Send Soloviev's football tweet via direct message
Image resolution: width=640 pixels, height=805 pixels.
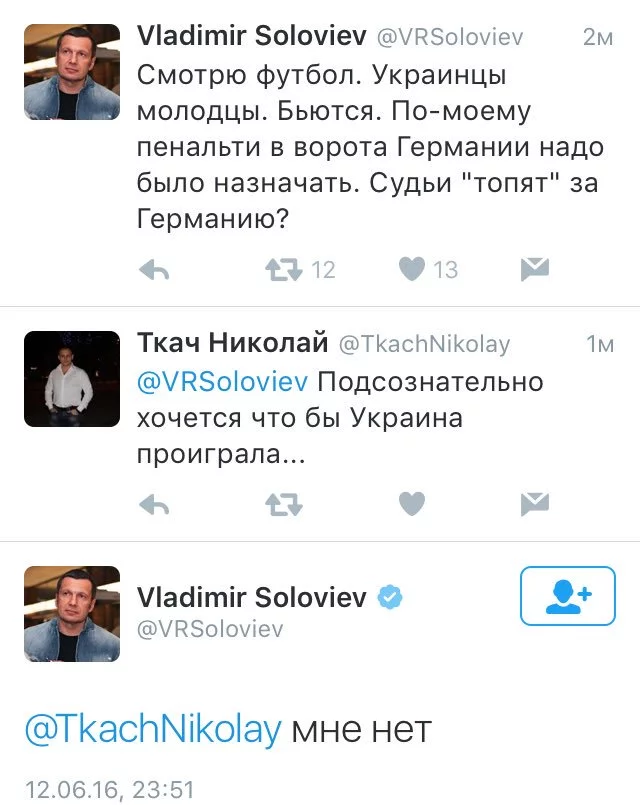coord(535,269)
